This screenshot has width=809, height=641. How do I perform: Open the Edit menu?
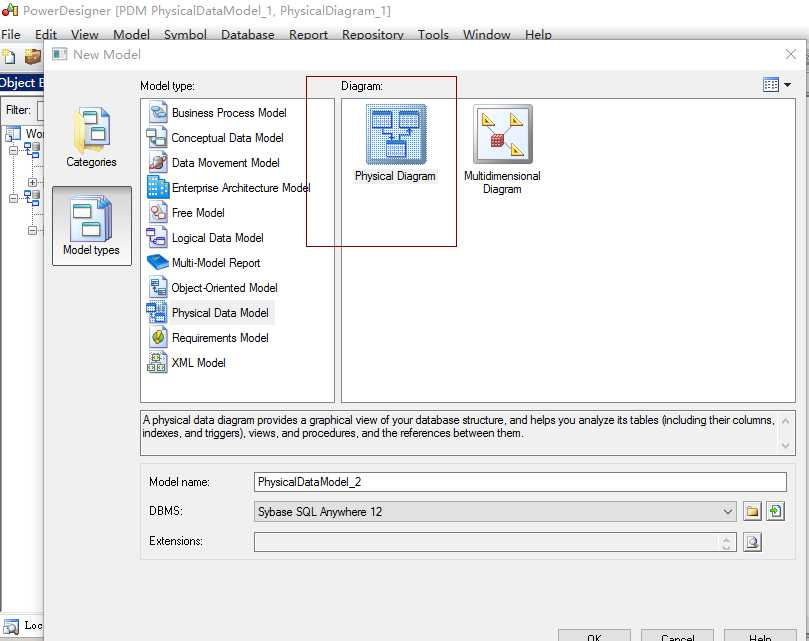[46, 35]
